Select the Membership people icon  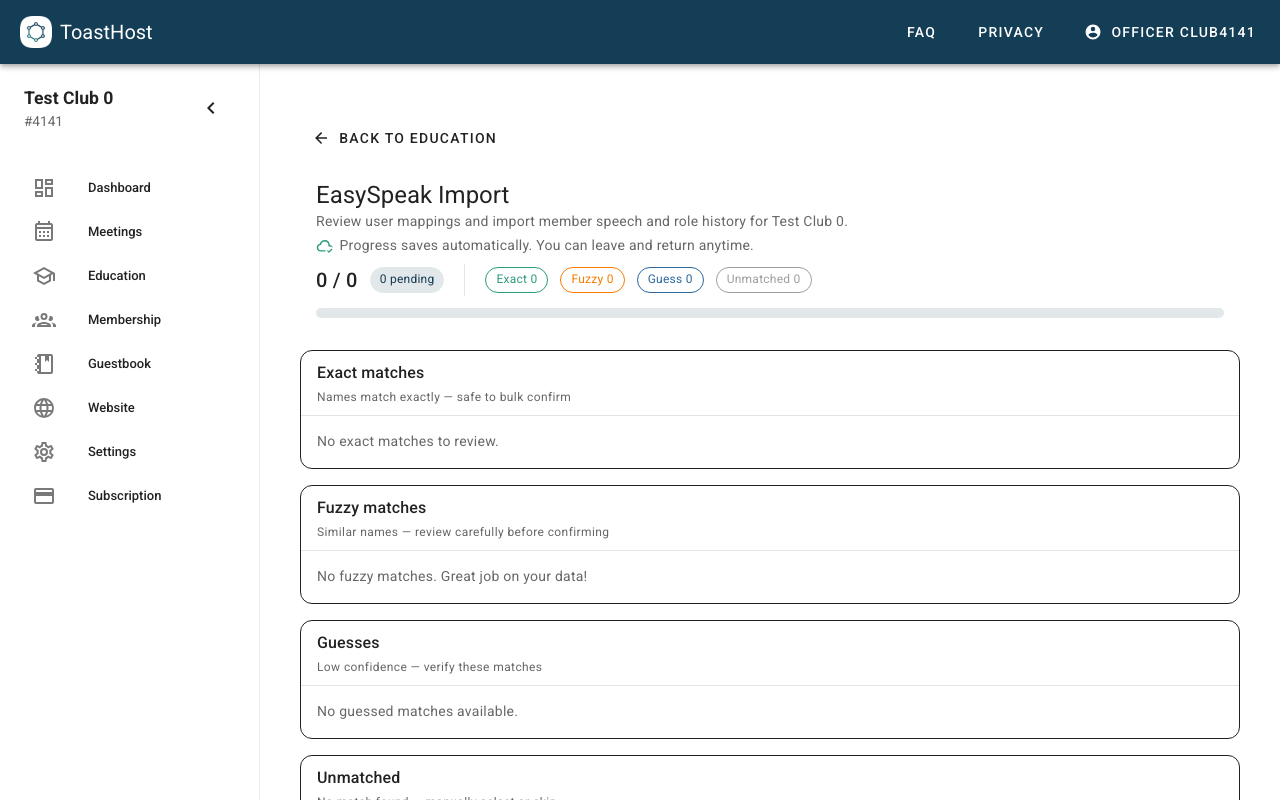(43, 319)
